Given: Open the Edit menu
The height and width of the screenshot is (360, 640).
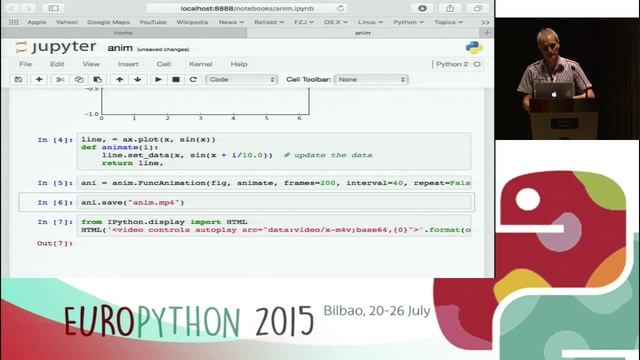Looking at the screenshot, I should coord(57,64).
